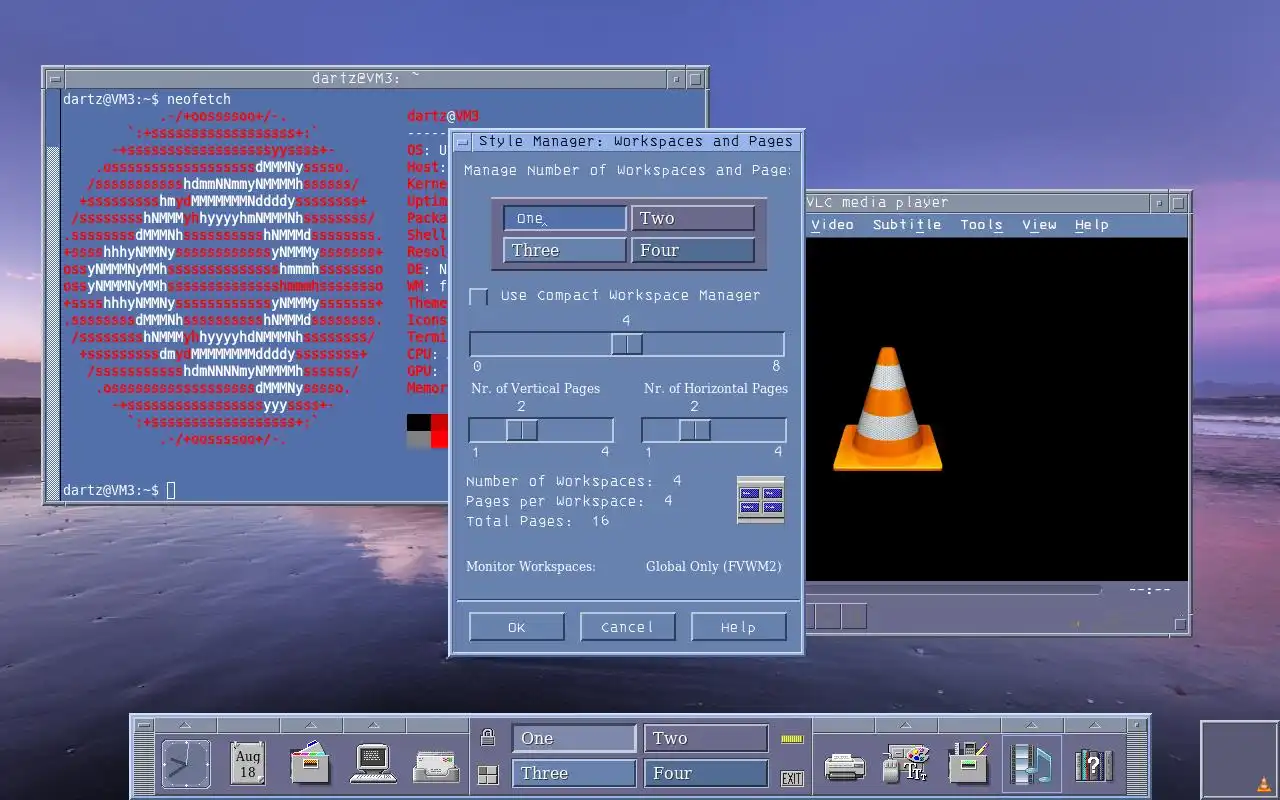Click Cancel in Style Manager dialog
1280x800 pixels.
(627, 627)
